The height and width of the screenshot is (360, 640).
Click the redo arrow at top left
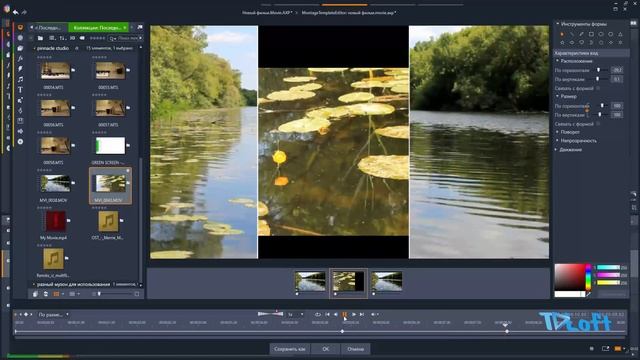tap(24, 12)
